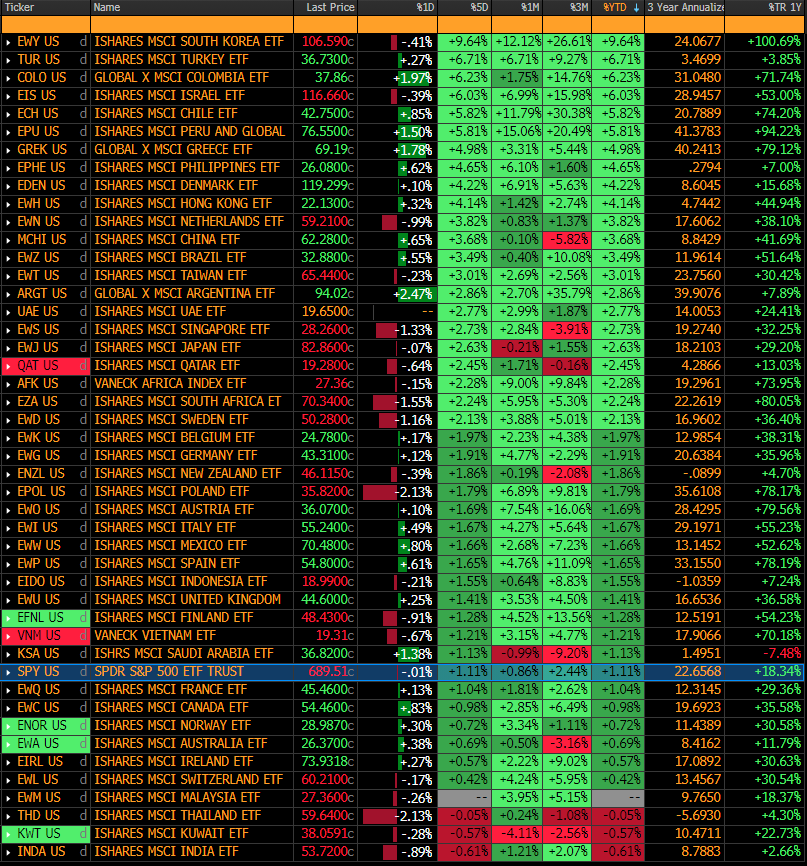Sort by the Last Price column header
The height and width of the screenshot is (866, 807).
point(325,7)
